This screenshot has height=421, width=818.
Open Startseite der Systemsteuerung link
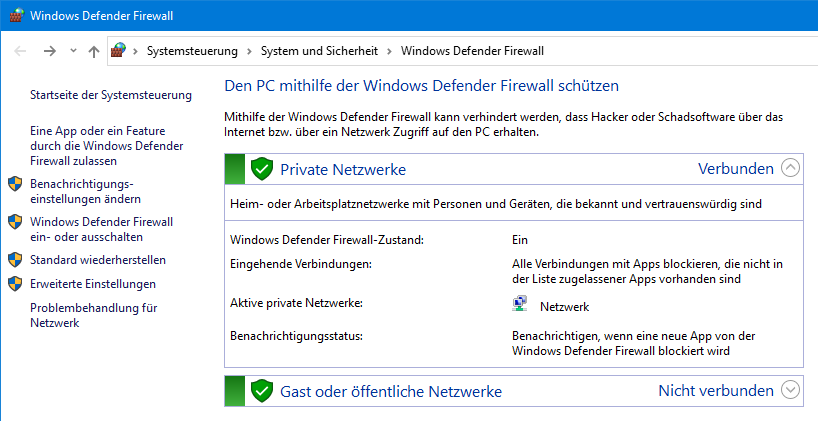111,95
